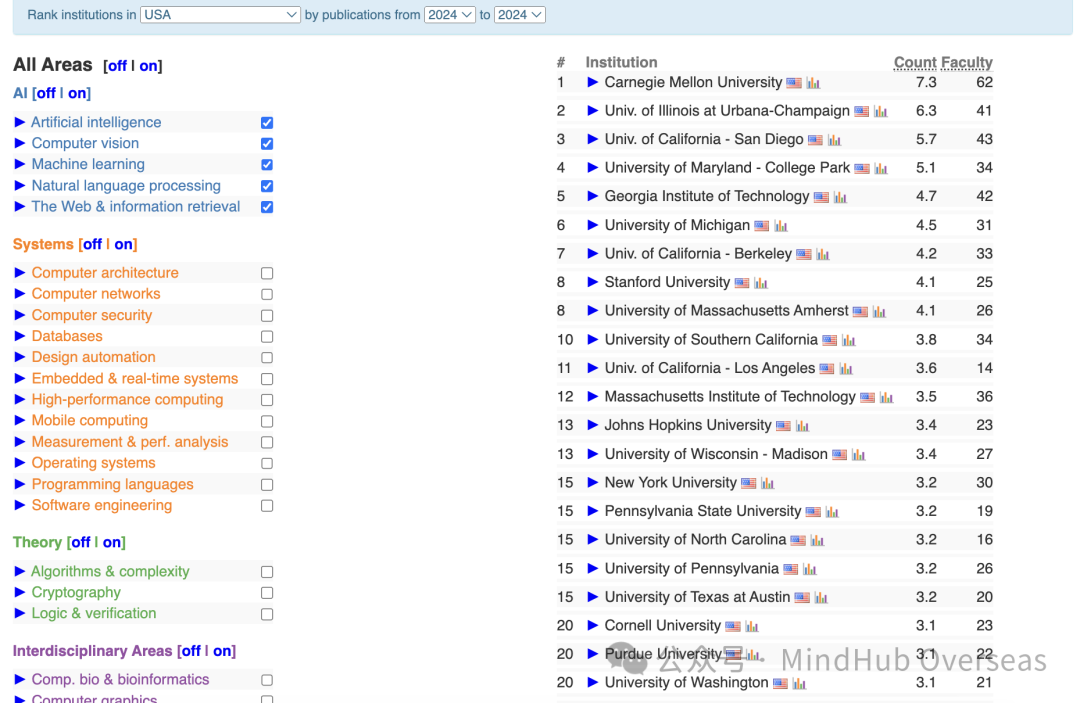1080x703 pixels.
Task: Expand the Mobile computing triangle
Action: (20, 421)
